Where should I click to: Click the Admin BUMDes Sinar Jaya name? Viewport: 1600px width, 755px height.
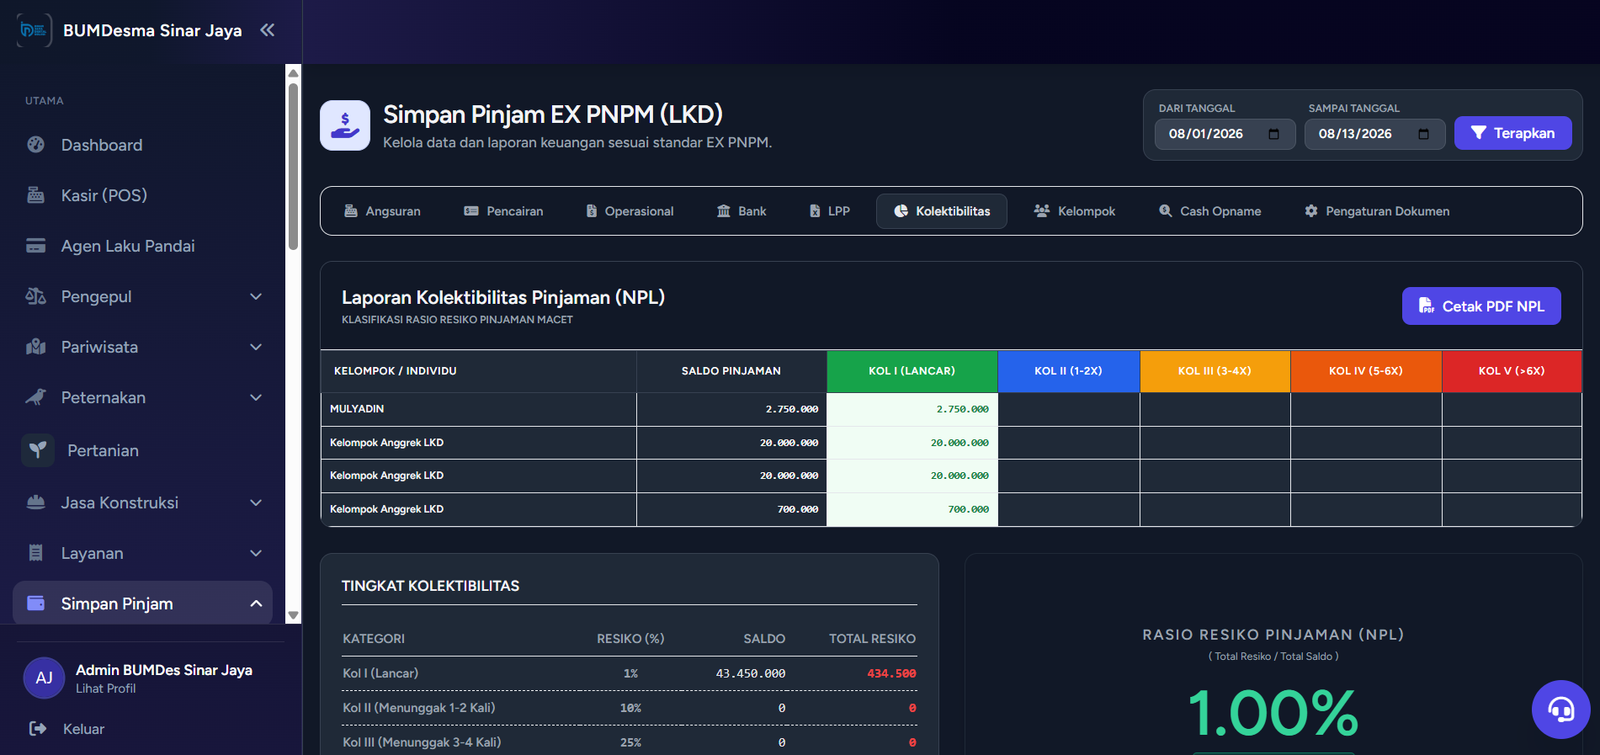click(x=164, y=670)
